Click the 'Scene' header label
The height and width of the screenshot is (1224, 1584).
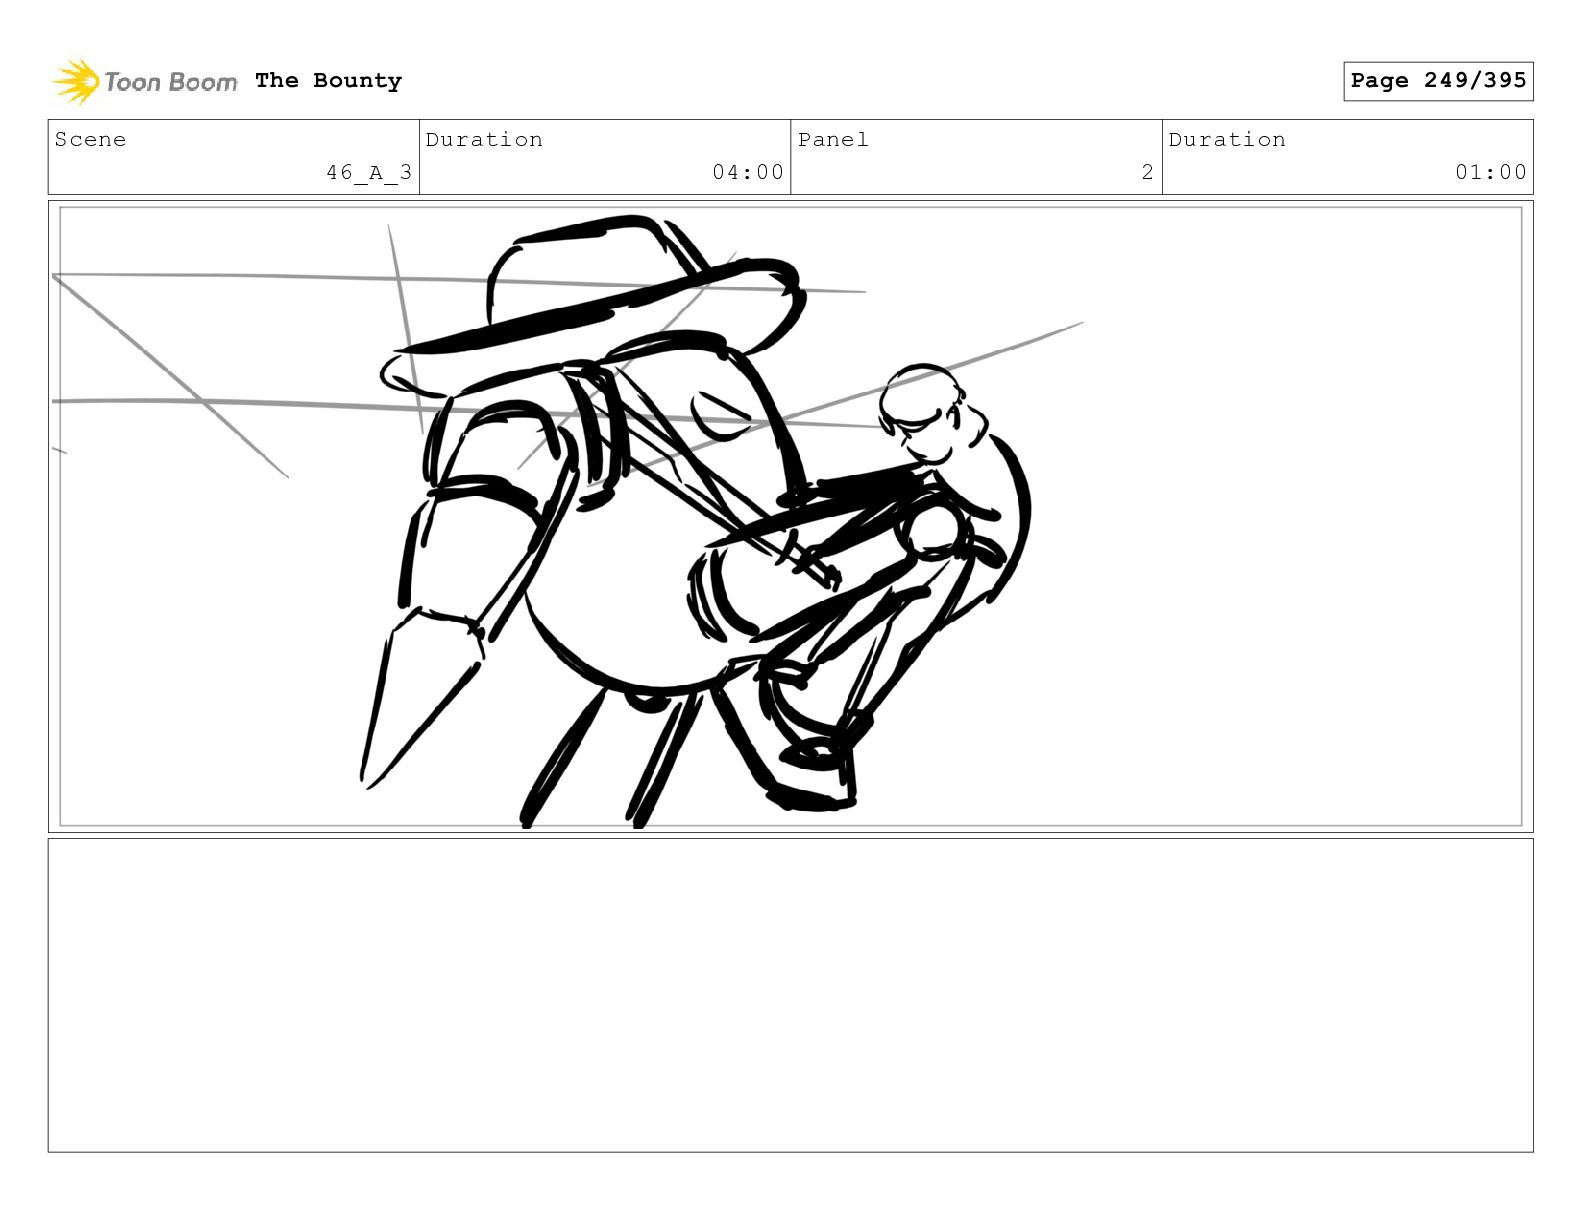point(90,140)
